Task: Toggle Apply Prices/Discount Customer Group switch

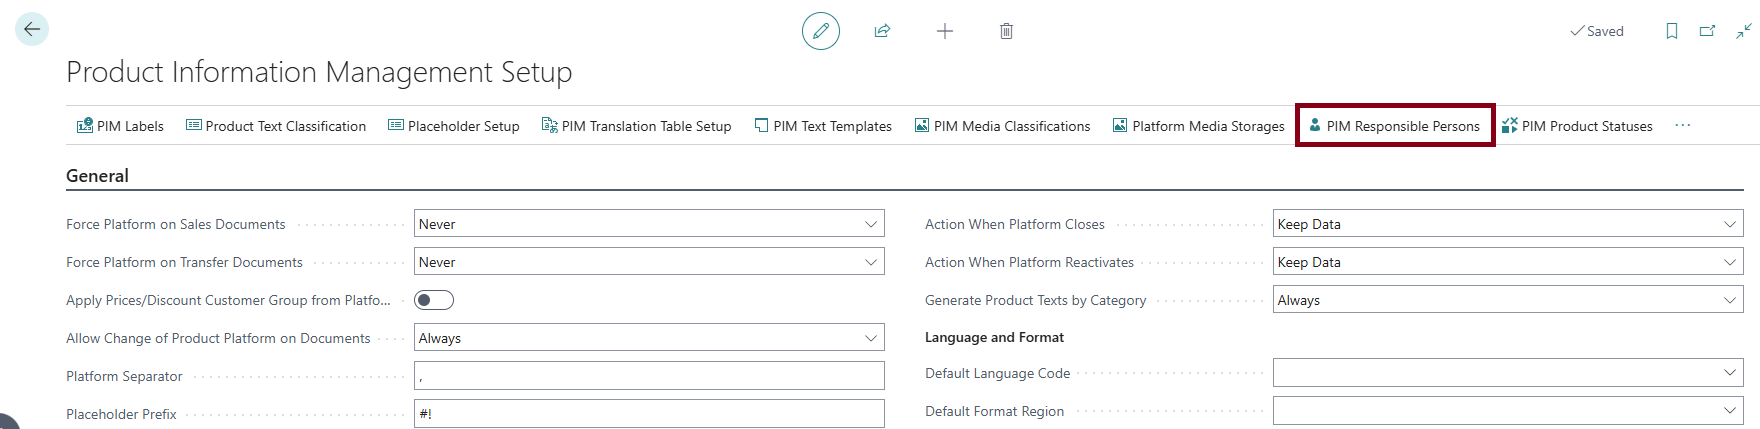Action: point(434,300)
